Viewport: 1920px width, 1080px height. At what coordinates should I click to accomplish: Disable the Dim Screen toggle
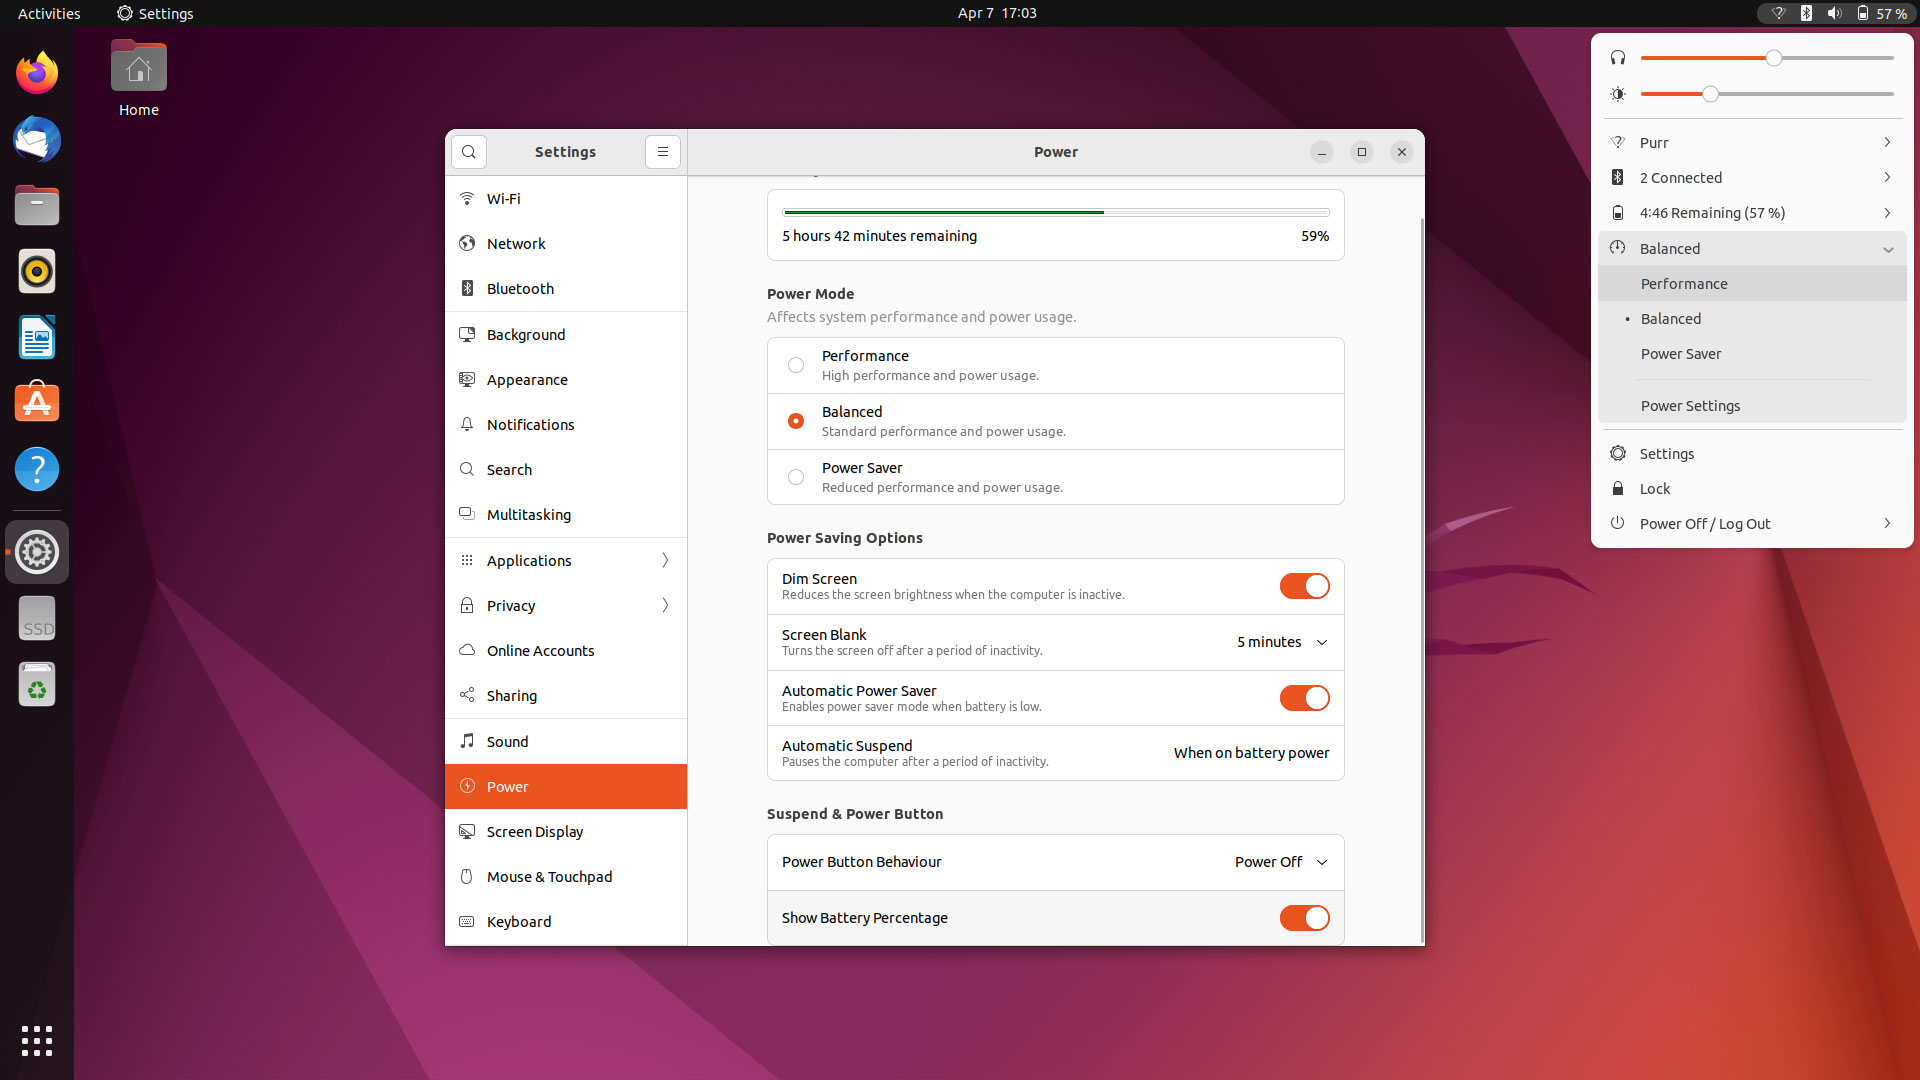1304,586
